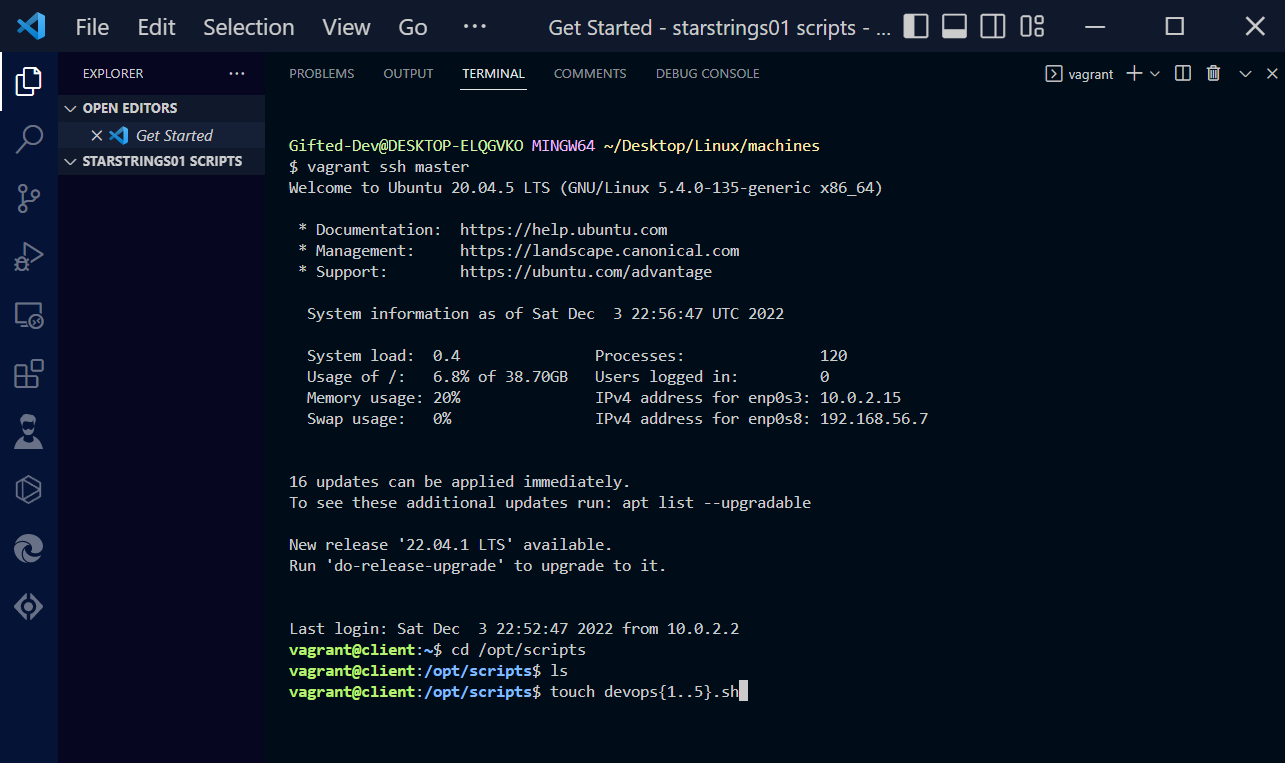Toggle the bottom panel layout icon
The image size is (1285, 763).
tap(954, 27)
